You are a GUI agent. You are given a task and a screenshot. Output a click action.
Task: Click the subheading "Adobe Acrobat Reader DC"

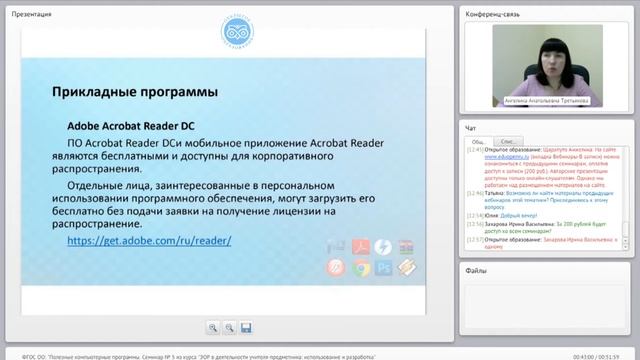(x=131, y=126)
